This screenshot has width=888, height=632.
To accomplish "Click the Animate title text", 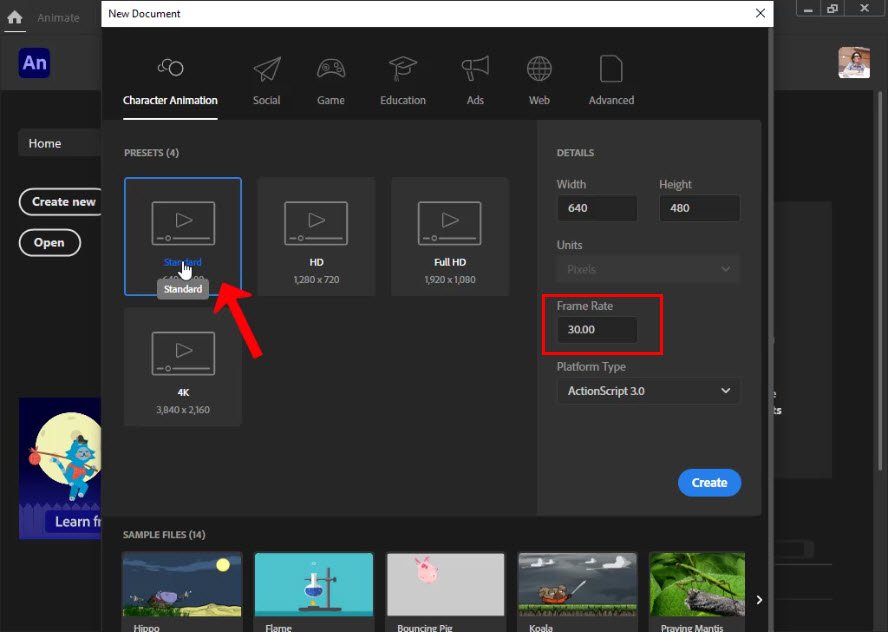I will tap(58, 18).
